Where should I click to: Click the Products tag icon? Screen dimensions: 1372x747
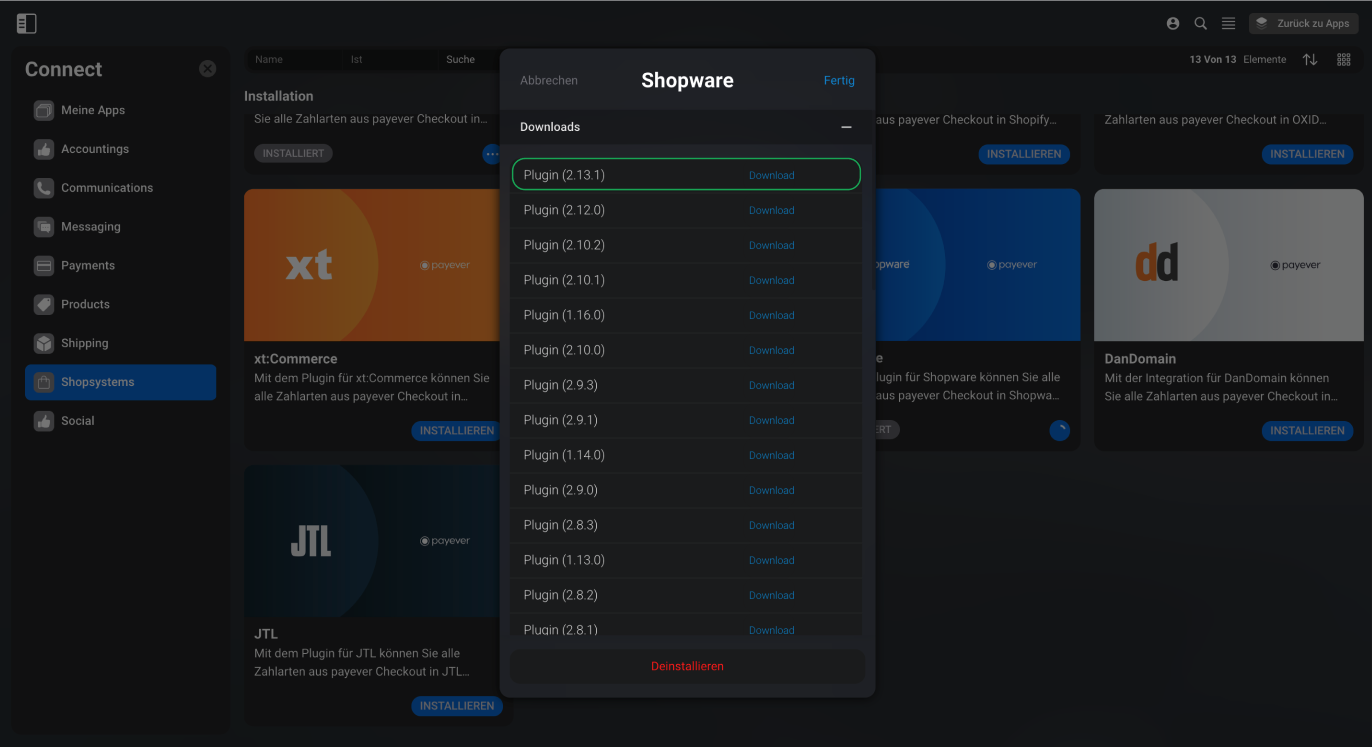43,304
